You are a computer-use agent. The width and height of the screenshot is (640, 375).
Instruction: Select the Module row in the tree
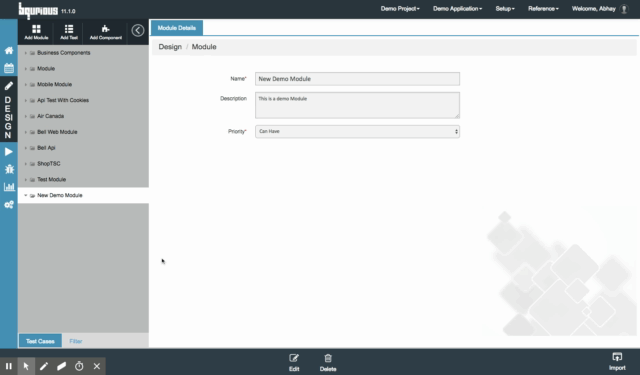pyautogui.click(x=83, y=69)
